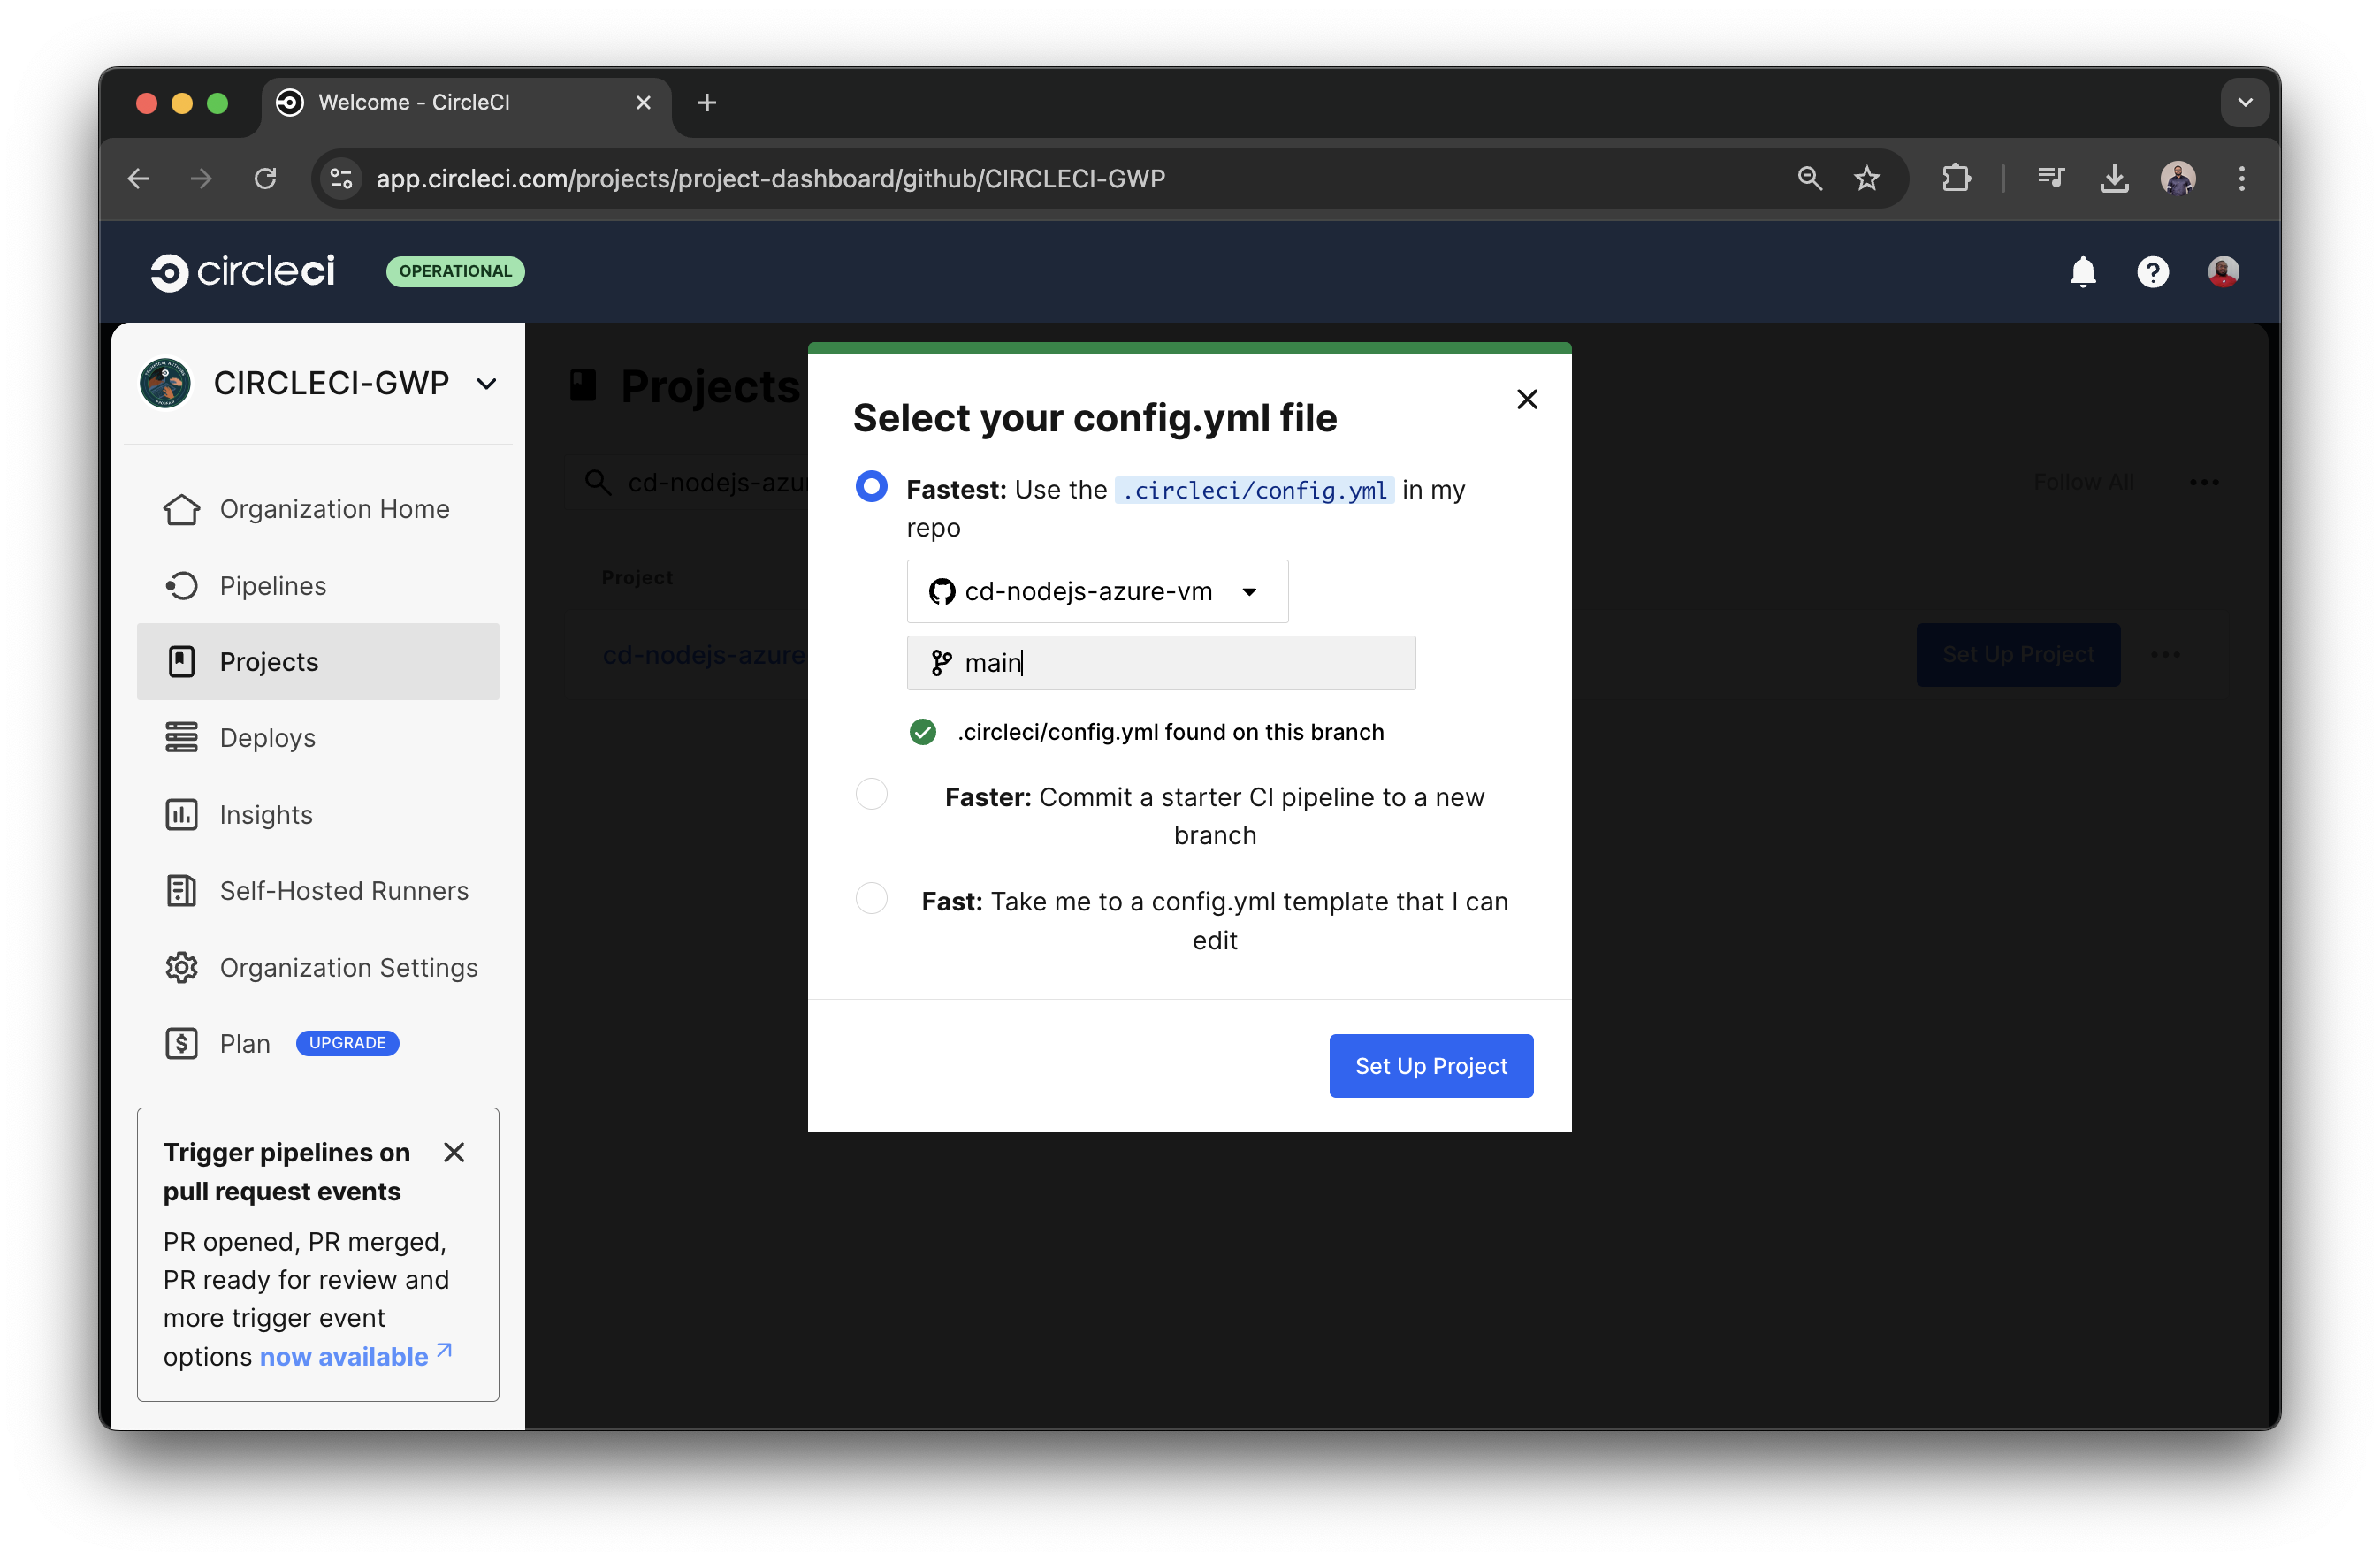Expand the cd-nodejs-azure-vm repo dropdown
The width and height of the screenshot is (2380, 1561).
coord(1249,591)
